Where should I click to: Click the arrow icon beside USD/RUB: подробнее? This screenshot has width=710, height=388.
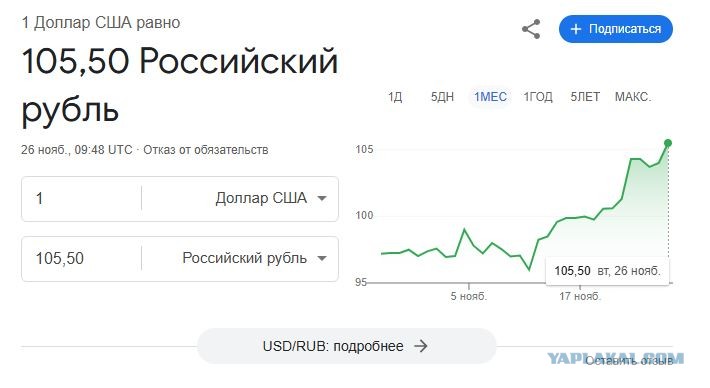click(x=421, y=346)
